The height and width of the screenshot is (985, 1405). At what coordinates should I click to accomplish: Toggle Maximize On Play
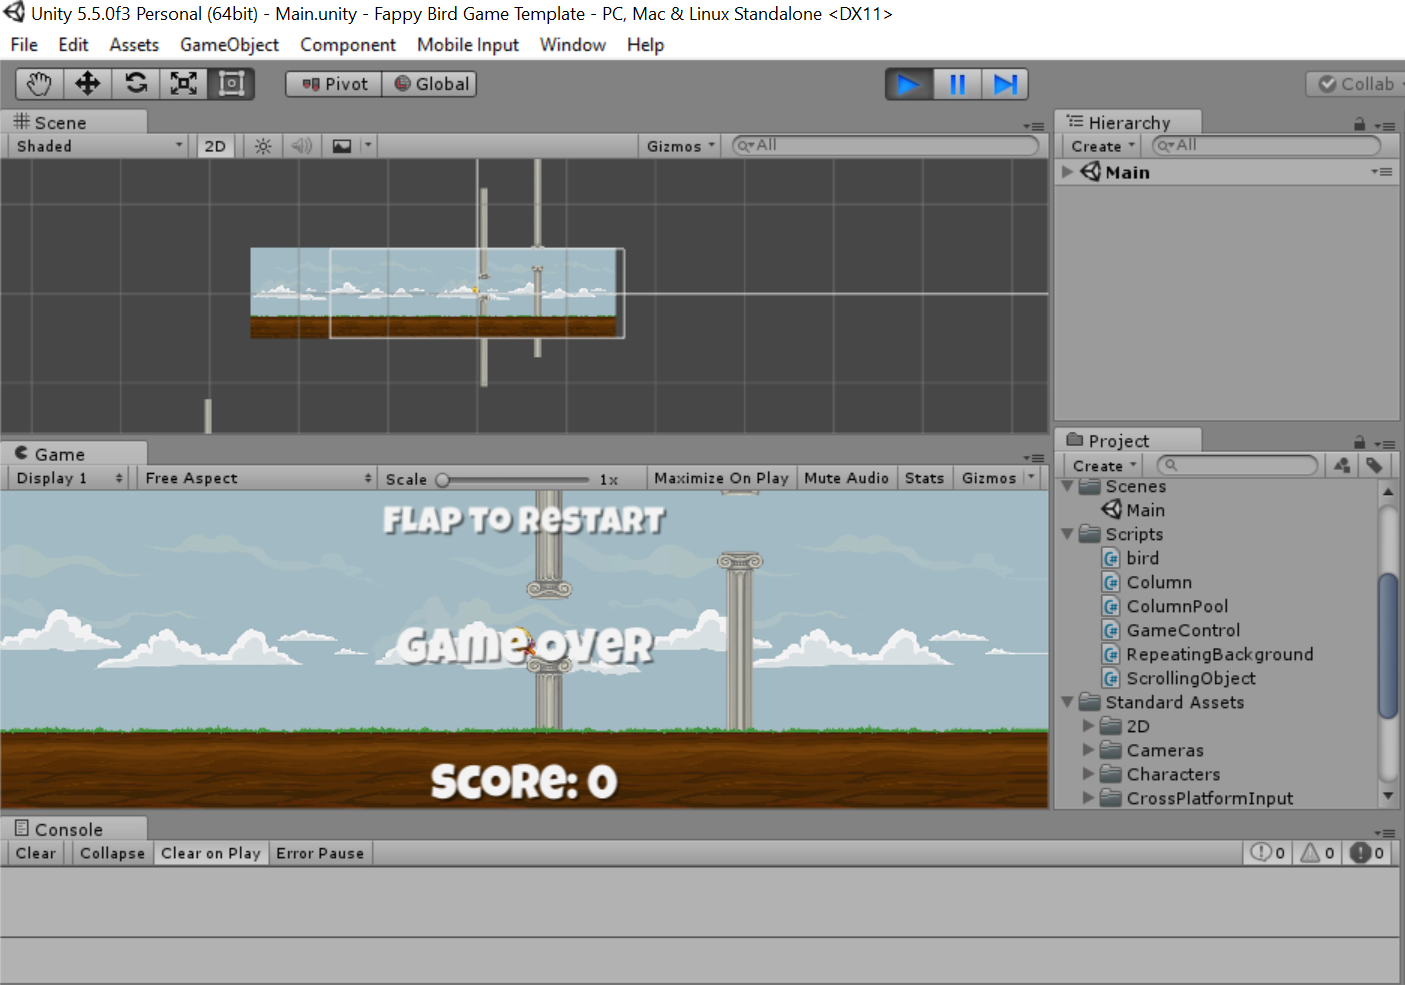pos(721,478)
